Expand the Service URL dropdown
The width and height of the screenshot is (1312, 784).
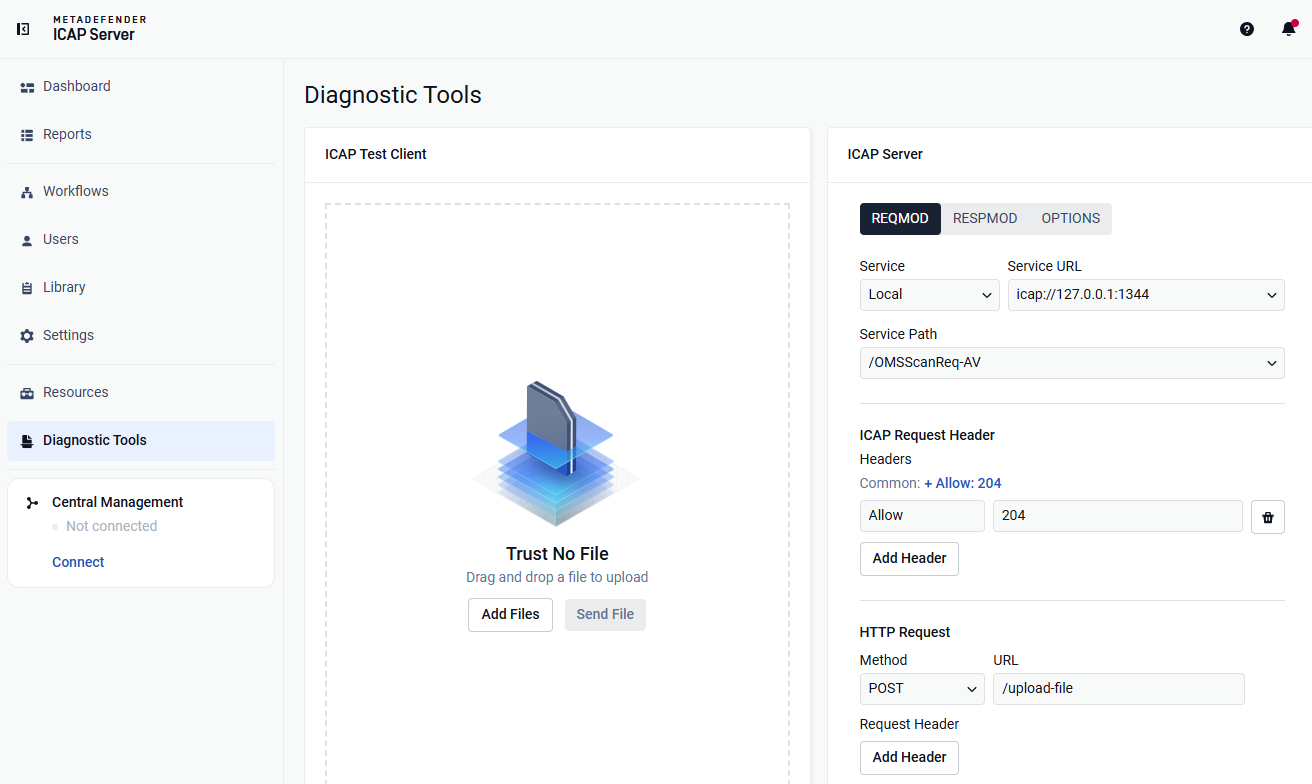tap(1146, 295)
